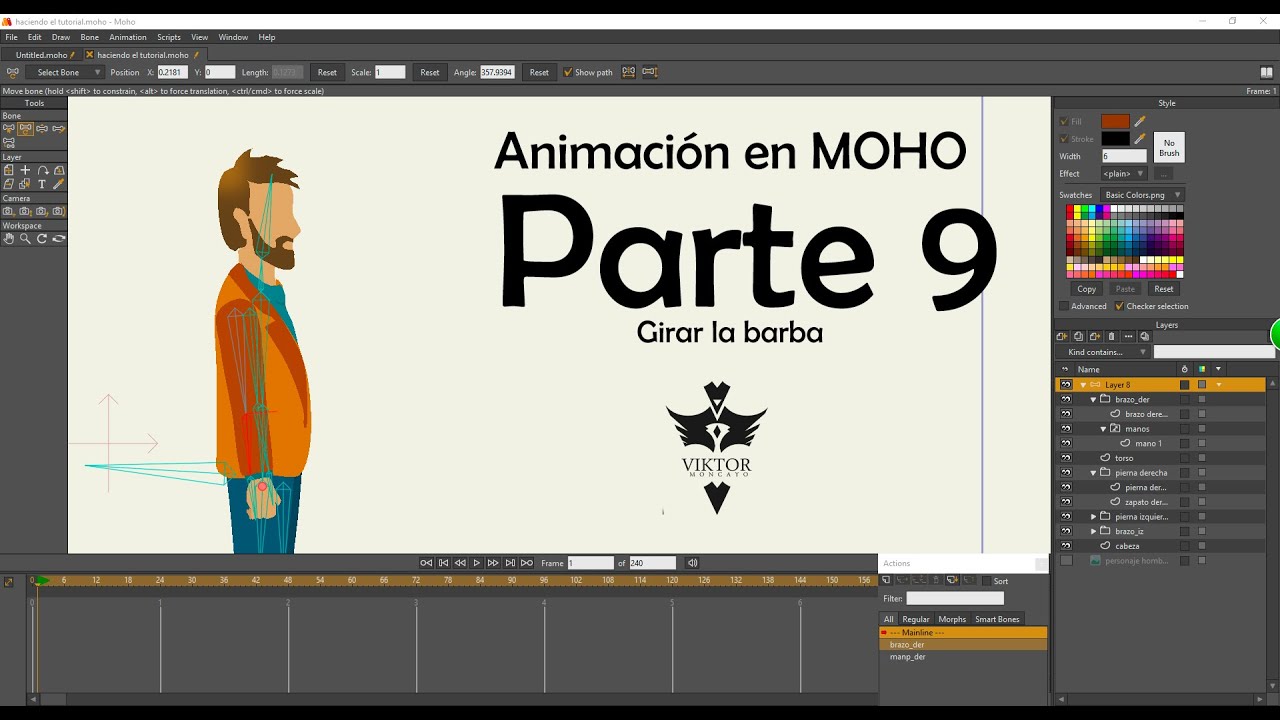This screenshot has width=1280, height=720.
Task: Click the Duplicate Layer icon
Action: click(1078, 337)
